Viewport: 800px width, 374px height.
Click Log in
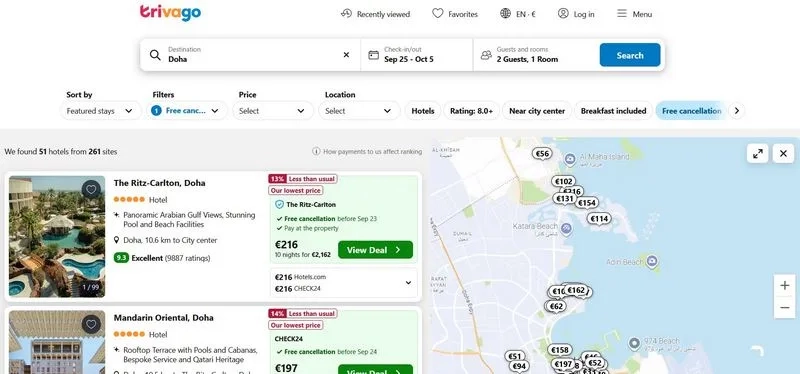pyautogui.click(x=576, y=14)
